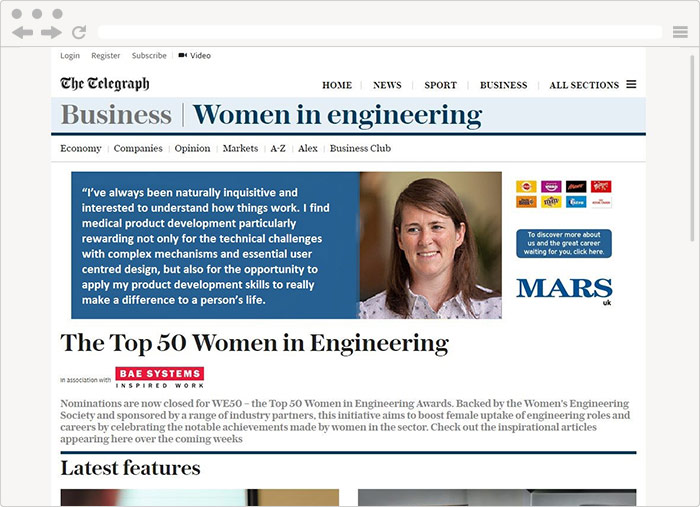The width and height of the screenshot is (700, 507).
Task: Open the Alex subsection
Action: [308, 148]
